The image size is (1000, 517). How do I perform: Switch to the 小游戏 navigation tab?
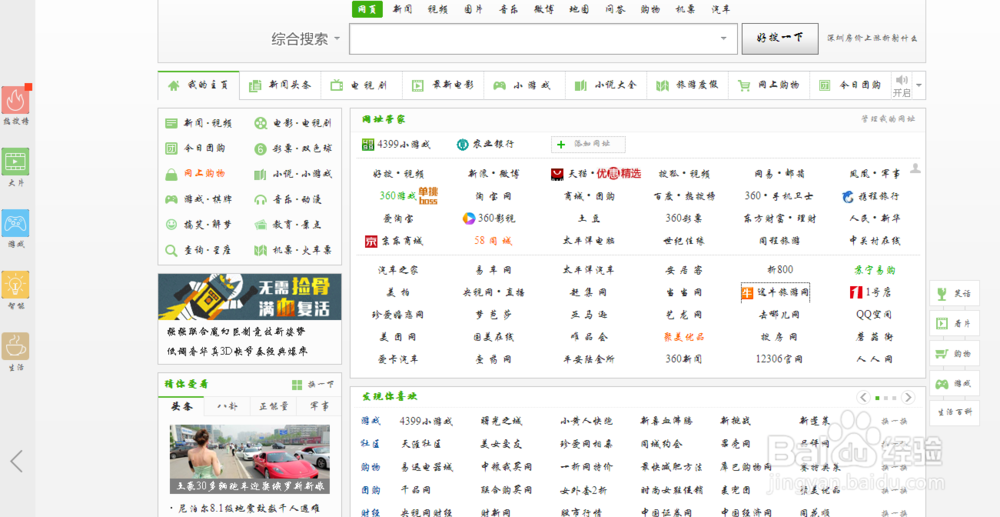[525, 85]
